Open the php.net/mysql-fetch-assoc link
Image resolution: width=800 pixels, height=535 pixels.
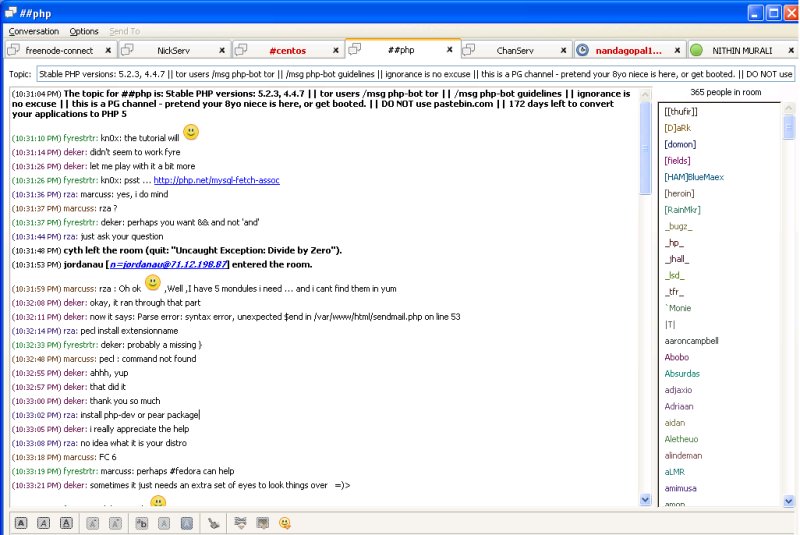(x=216, y=180)
